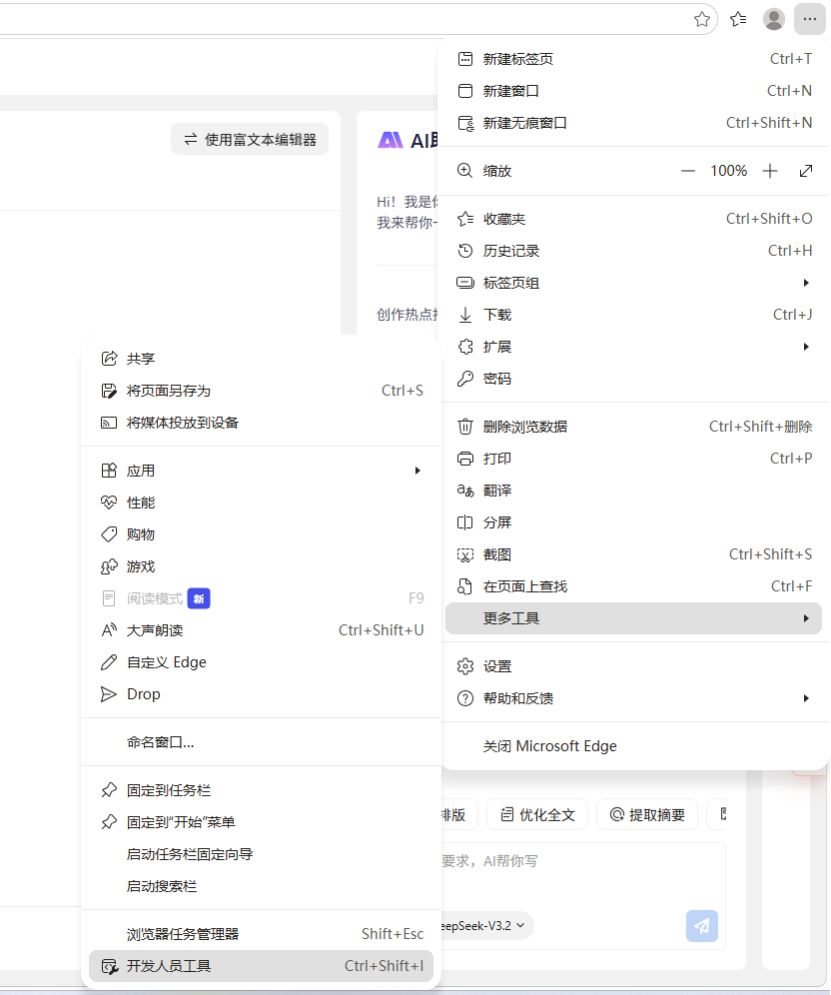Select 删除浏览数据 menu entry
This screenshot has height=995, width=831.
click(634, 426)
